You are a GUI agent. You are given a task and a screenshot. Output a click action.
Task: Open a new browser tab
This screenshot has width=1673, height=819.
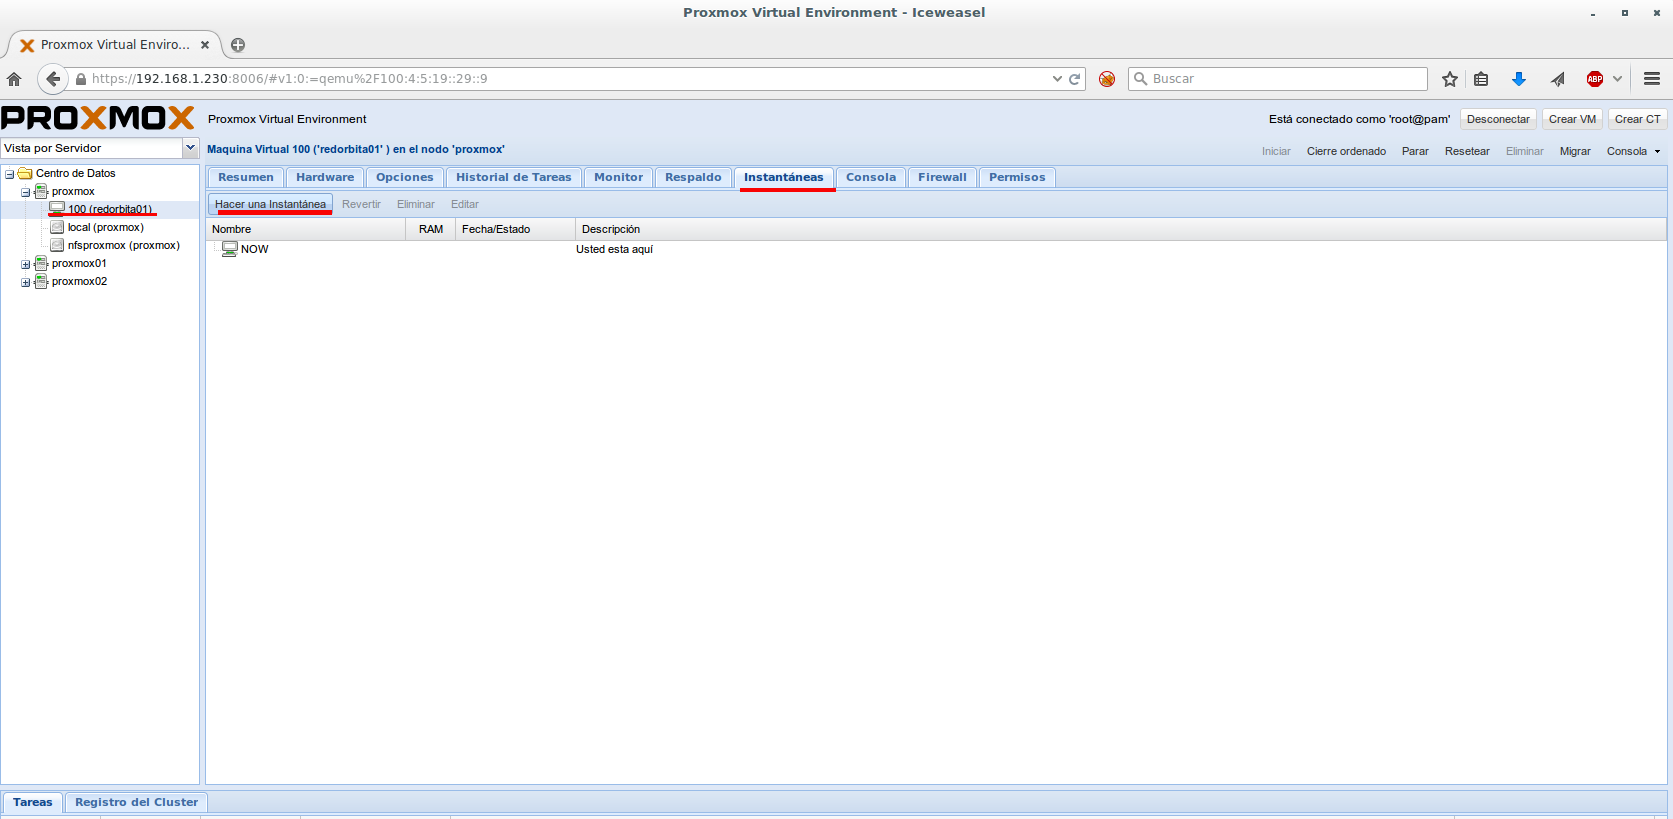coord(238,45)
